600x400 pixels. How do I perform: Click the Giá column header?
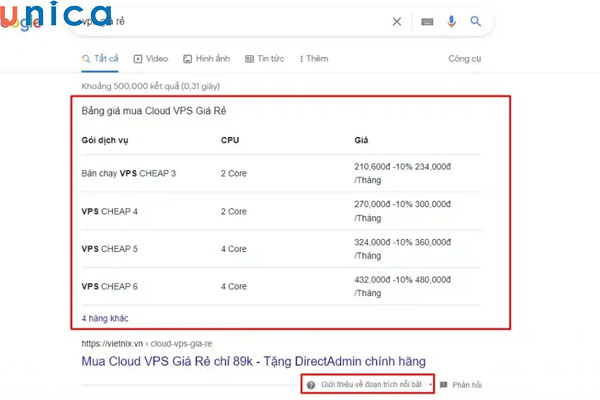[361, 140]
